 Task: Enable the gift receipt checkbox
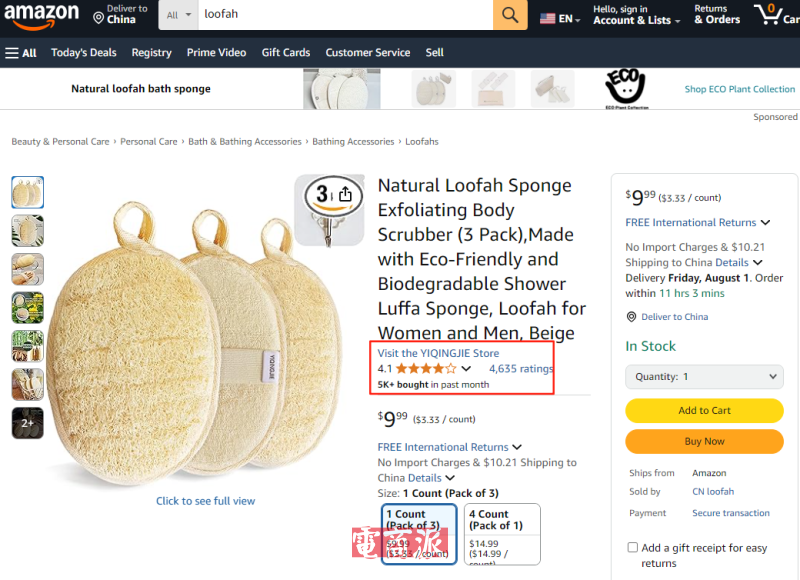632,548
